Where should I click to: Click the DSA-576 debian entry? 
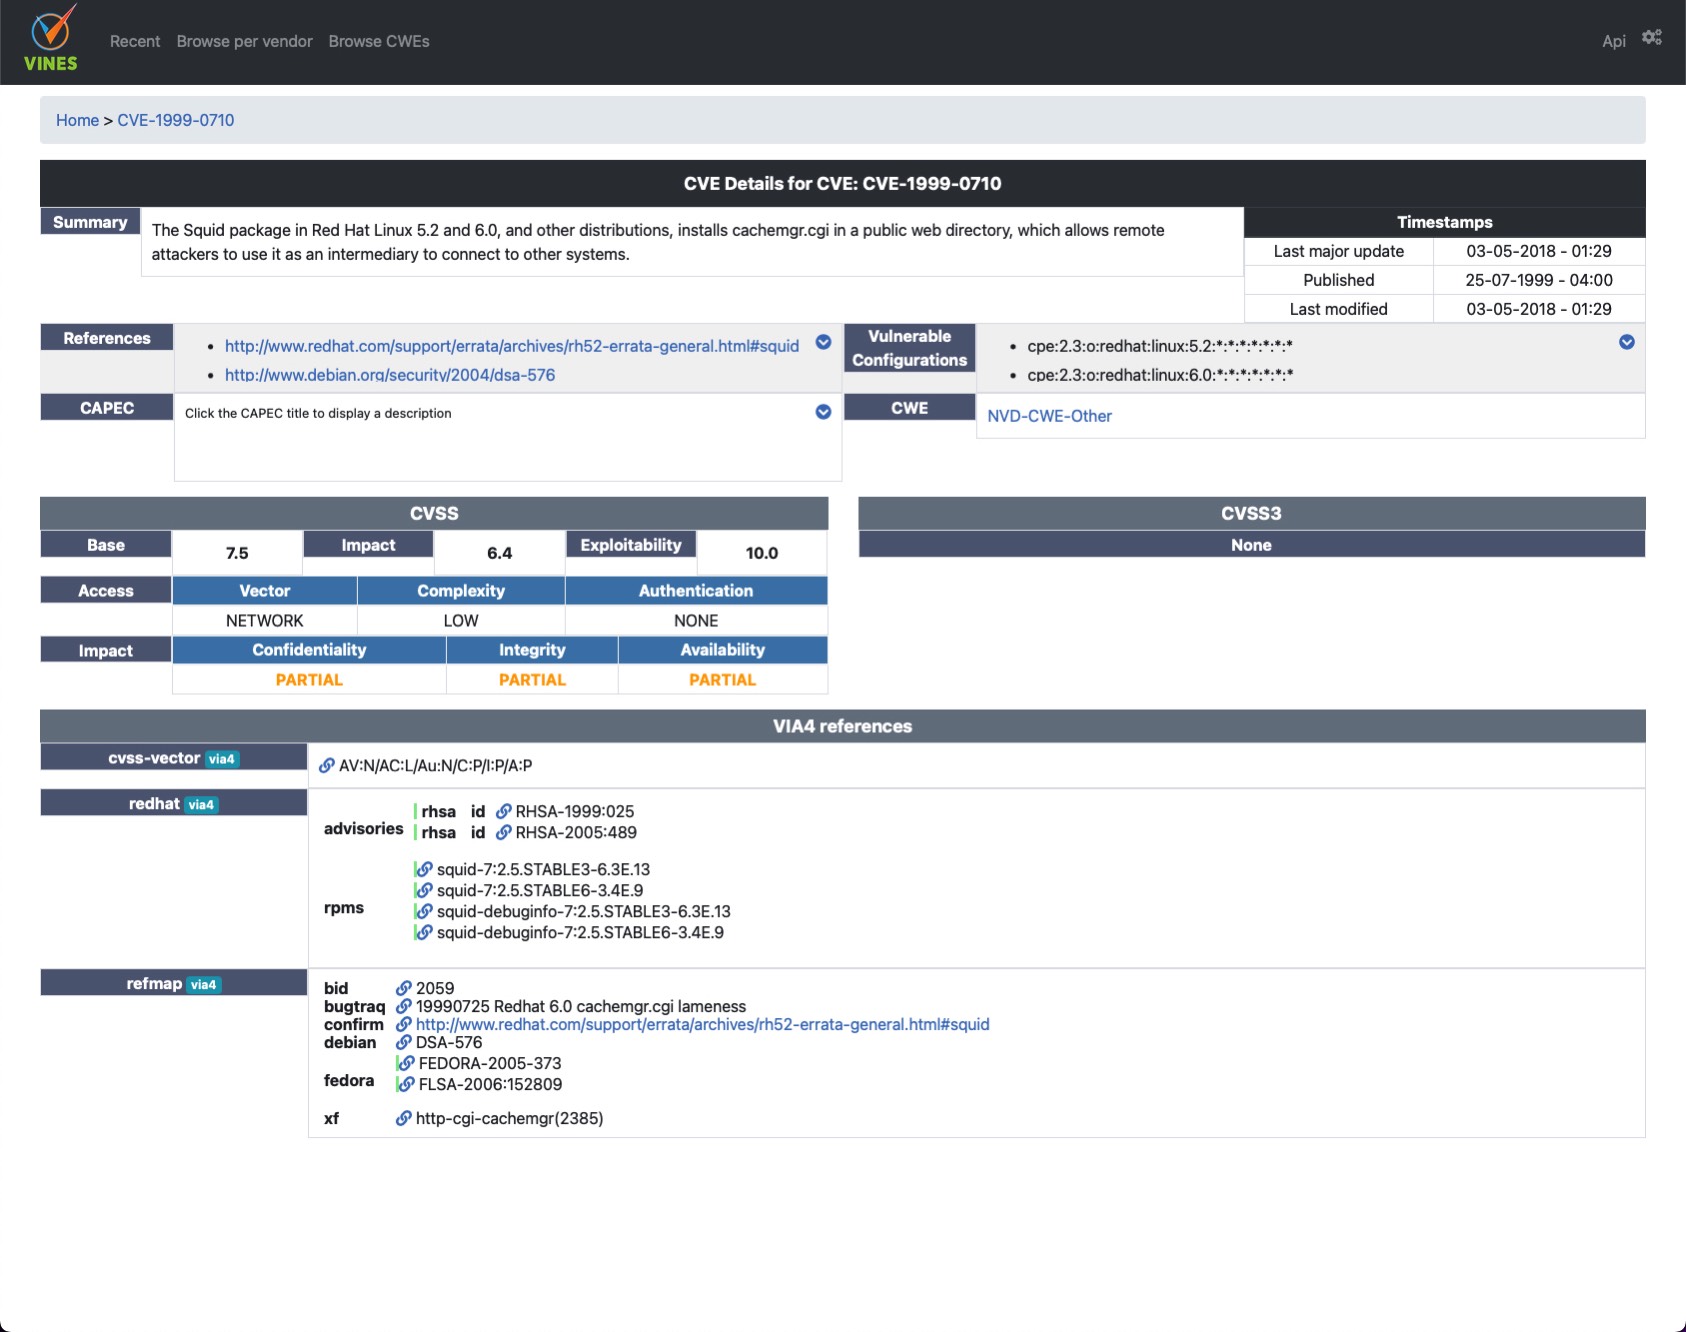[449, 1042]
